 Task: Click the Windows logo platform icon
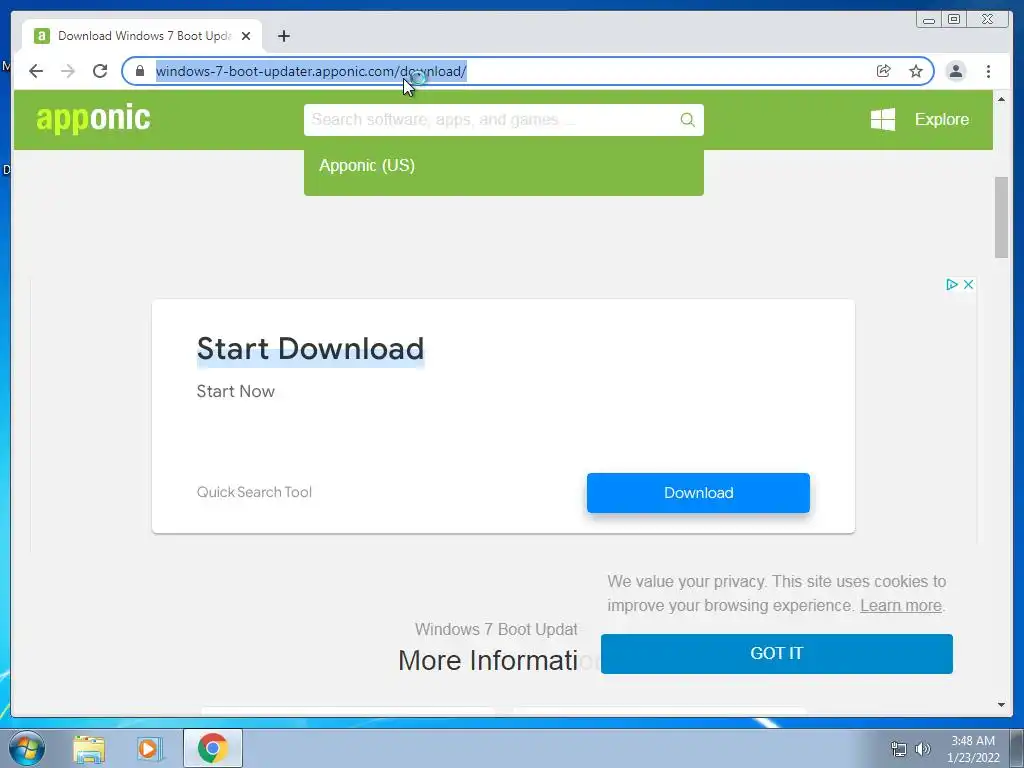click(883, 120)
